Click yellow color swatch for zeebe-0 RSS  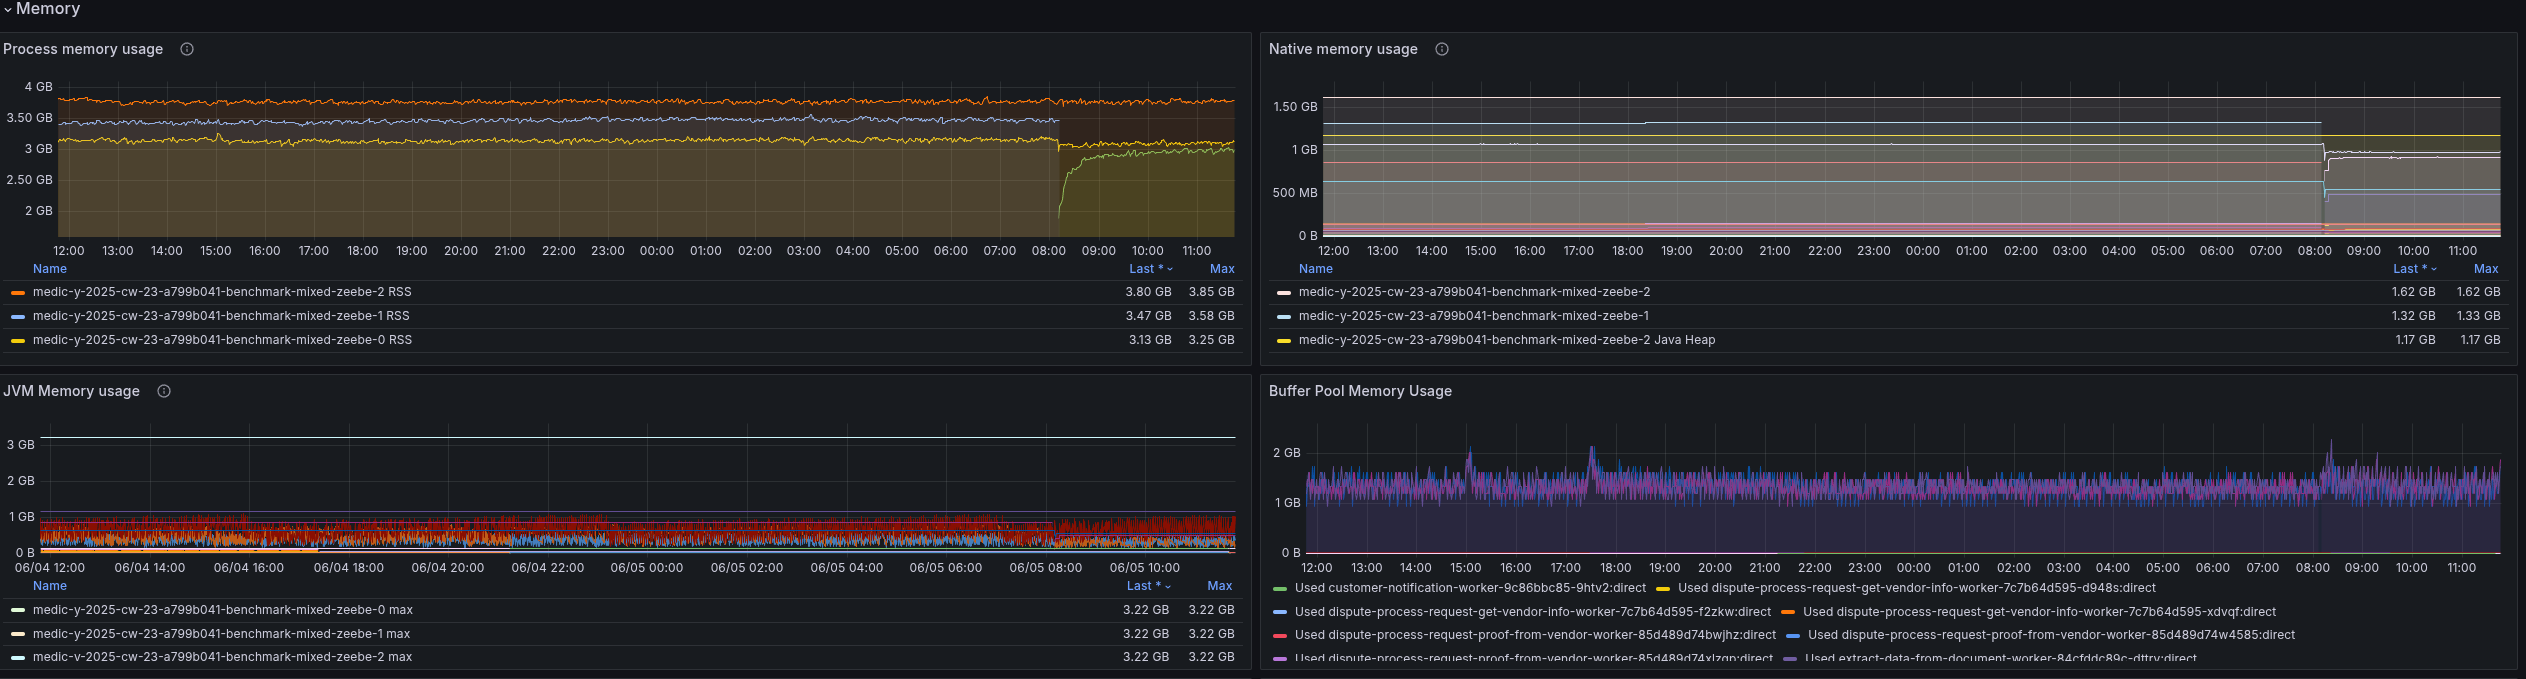click(x=18, y=341)
